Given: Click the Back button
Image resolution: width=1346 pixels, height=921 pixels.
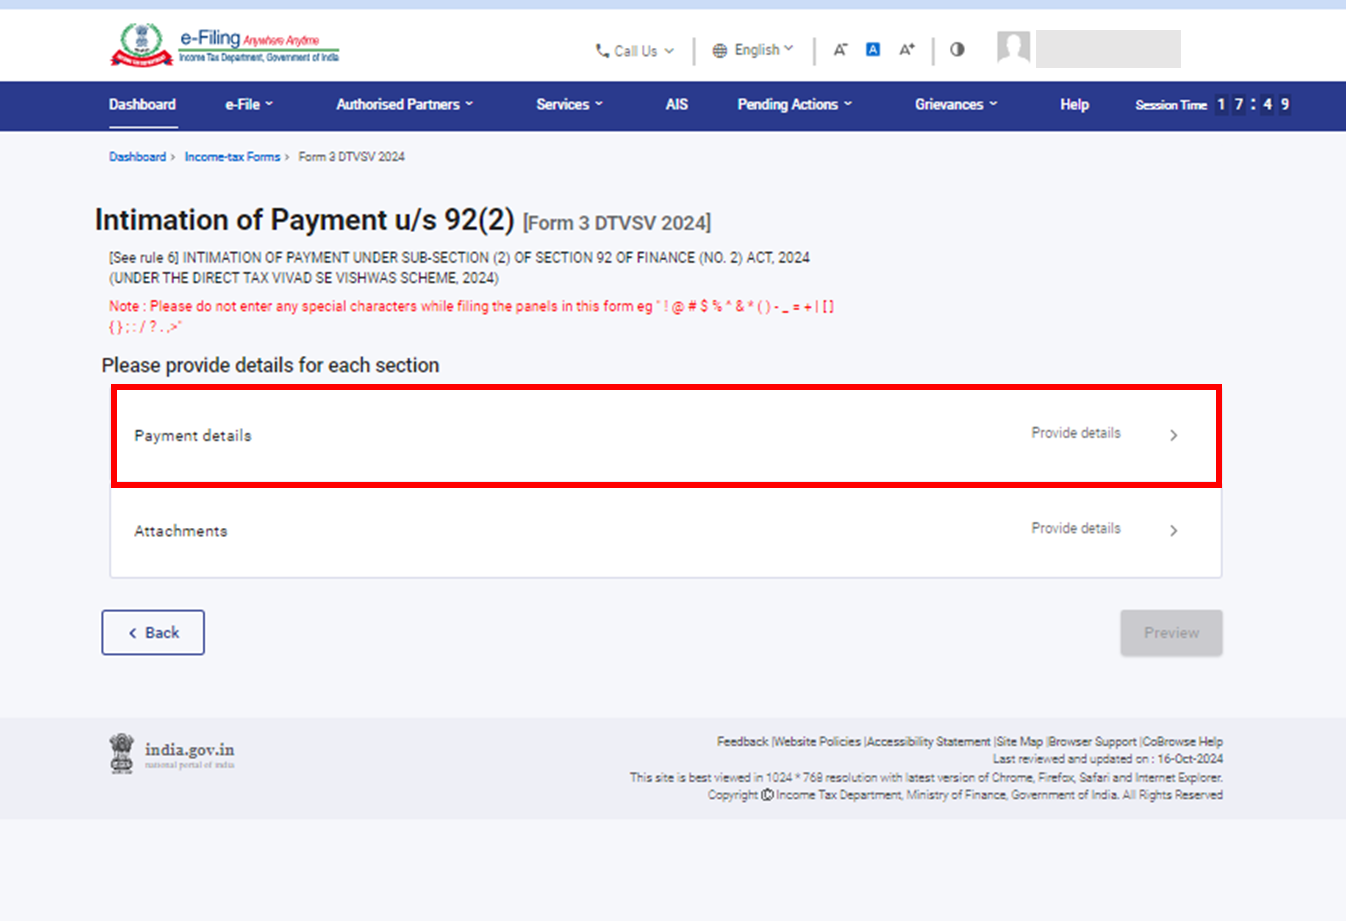Looking at the screenshot, I should [152, 632].
